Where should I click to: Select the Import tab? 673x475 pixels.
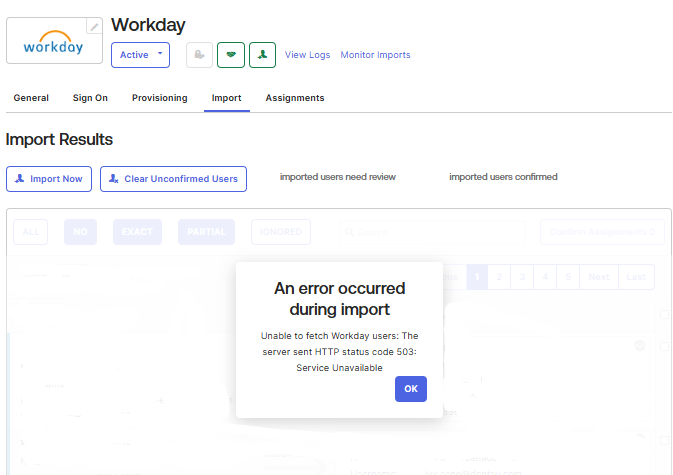(x=227, y=98)
